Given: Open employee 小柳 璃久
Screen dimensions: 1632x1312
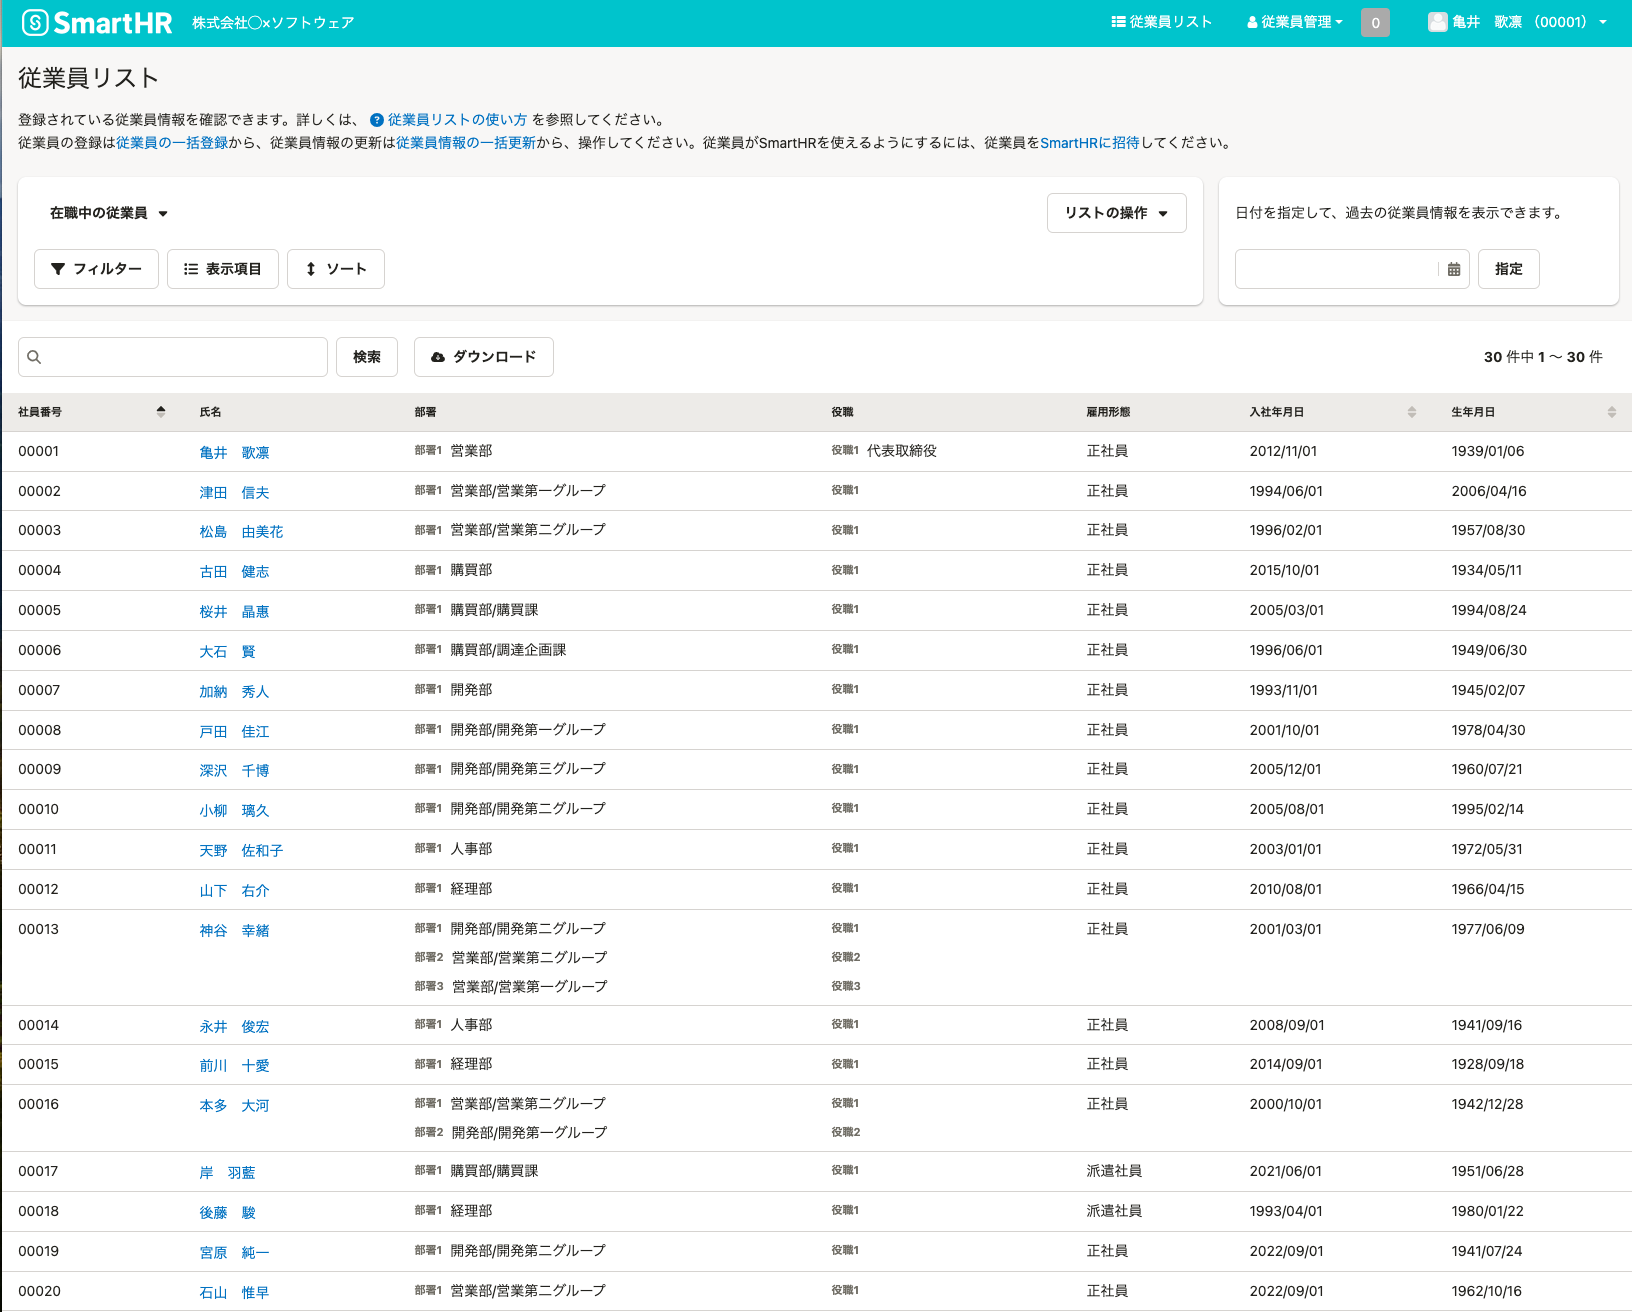Looking at the screenshot, I should [234, 811].
